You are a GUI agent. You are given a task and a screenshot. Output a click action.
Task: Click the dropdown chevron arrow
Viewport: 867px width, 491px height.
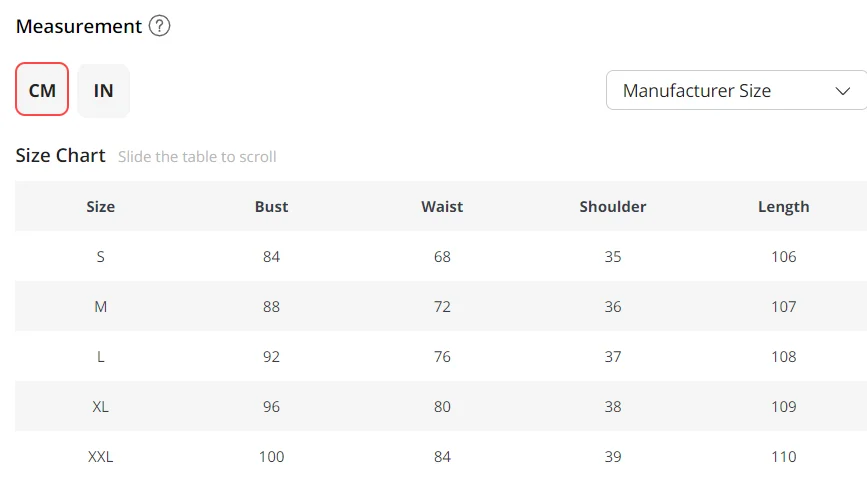tap(841, 90)
